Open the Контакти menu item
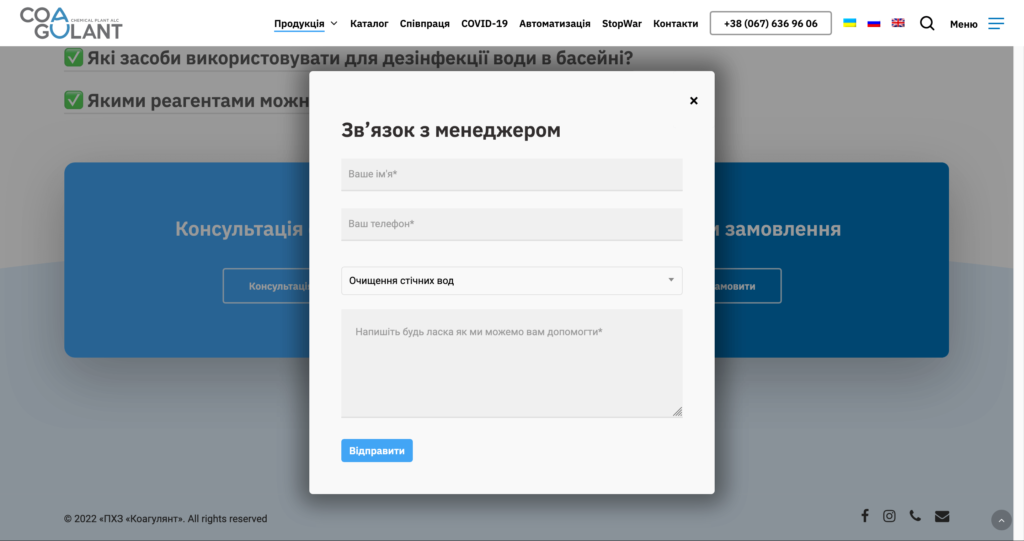The image size is (1024, 541). (x=675, y=24)
